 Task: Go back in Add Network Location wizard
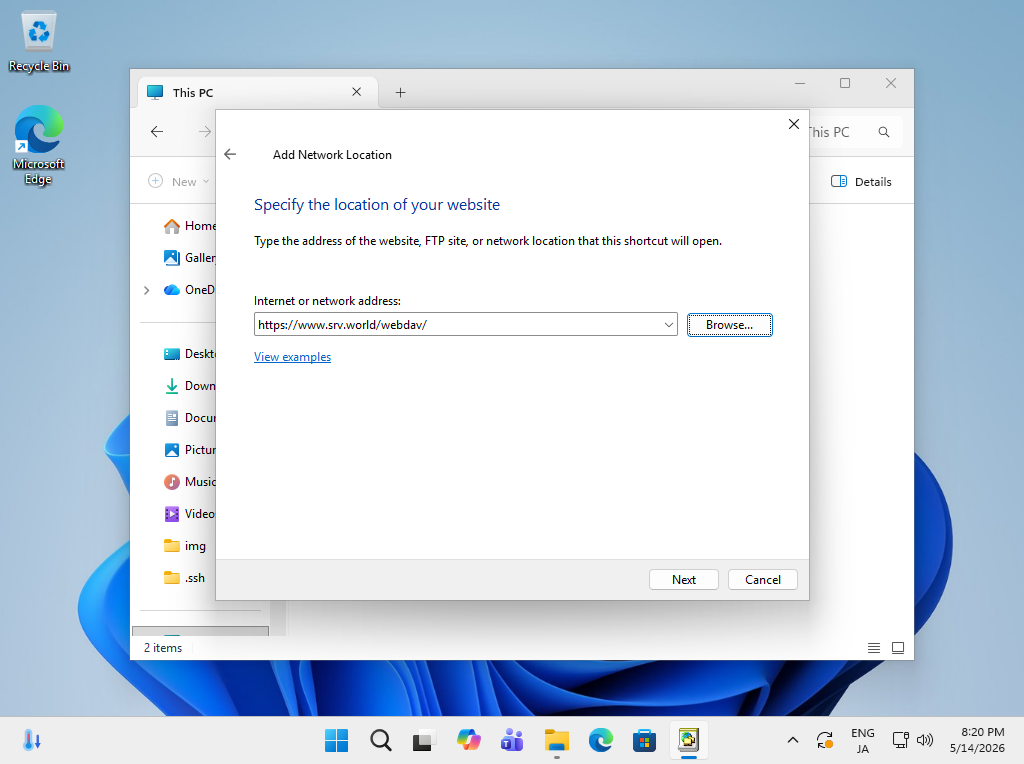click(x=230, y=154)
